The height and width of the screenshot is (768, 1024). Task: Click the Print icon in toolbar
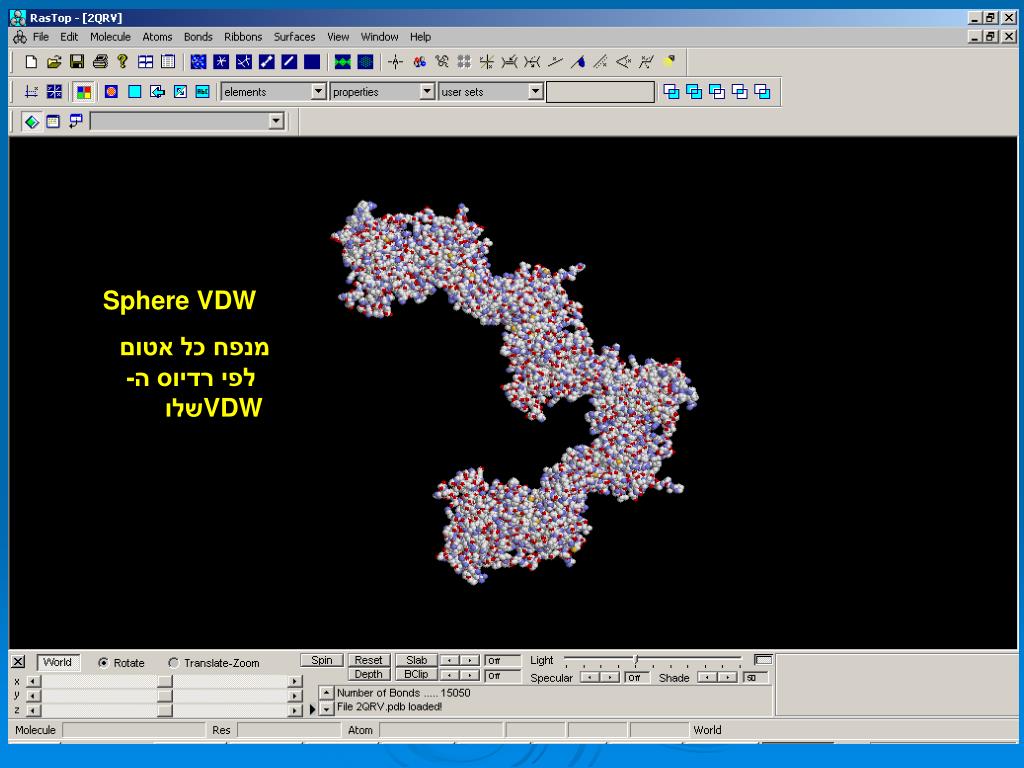click(x=100, y=62)
